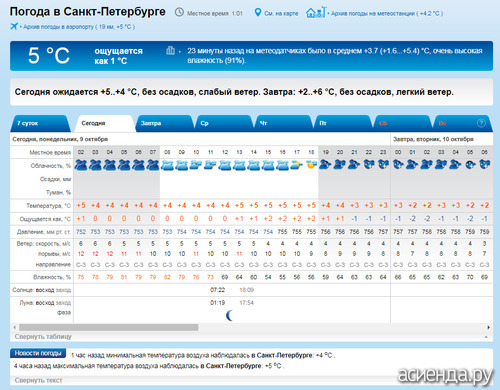Image resolution: width=500 pixels, height=390 pixels.
Task: Click tomorrow's cloudiness icon for hour 01
Action: (x=412, y=164)
